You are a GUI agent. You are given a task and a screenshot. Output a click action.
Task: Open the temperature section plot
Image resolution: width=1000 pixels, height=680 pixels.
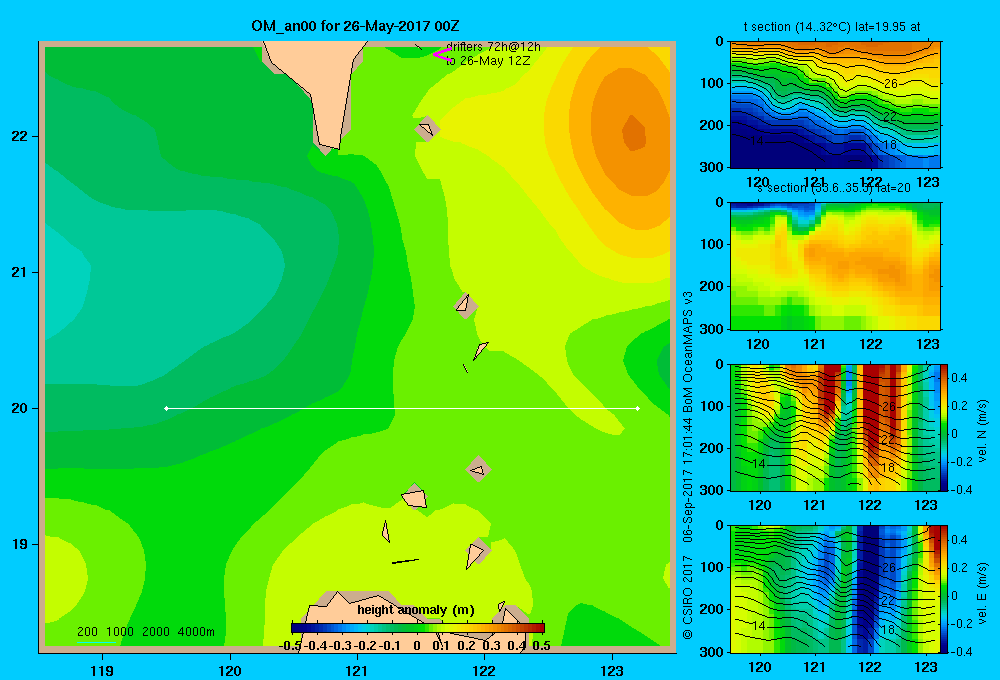click(x=835, y=105)
